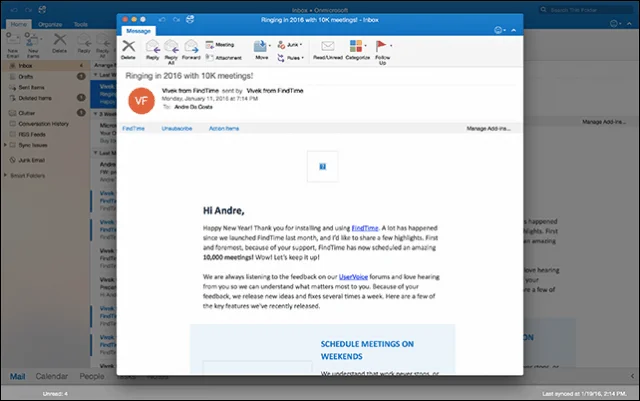Click the print icon in message title bar

(x=190, y=19)
